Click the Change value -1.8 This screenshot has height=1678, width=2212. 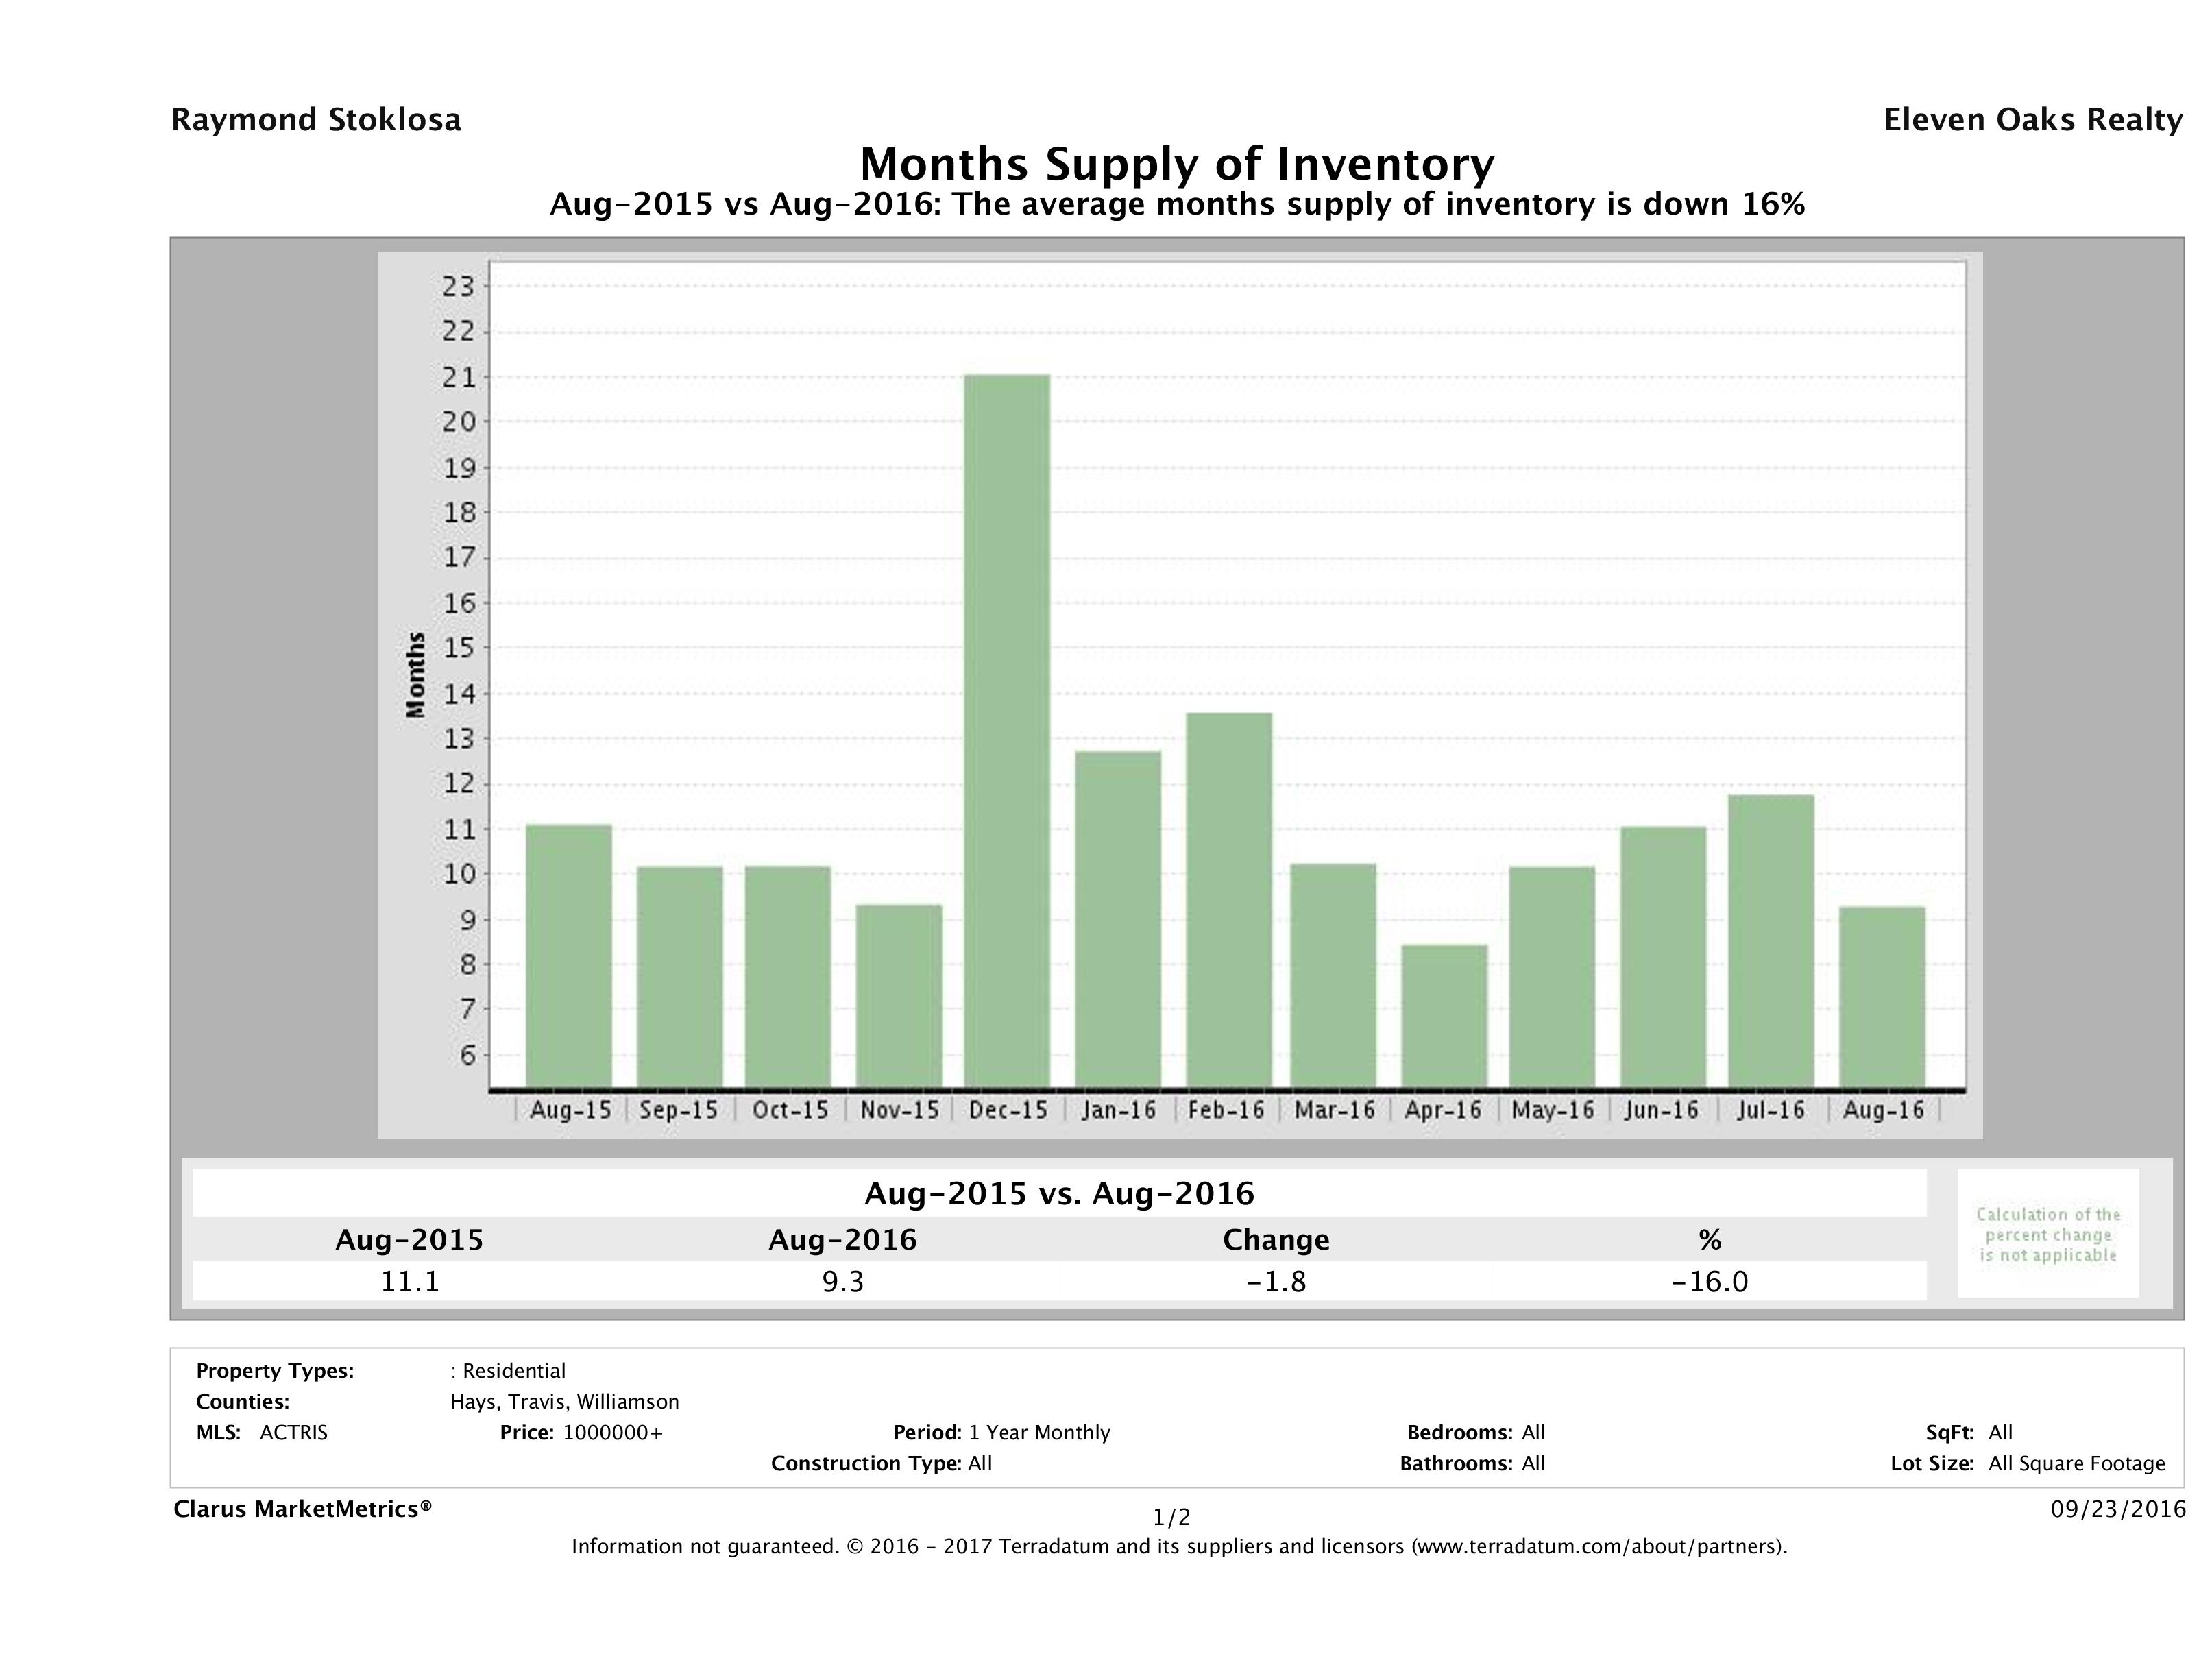click(x=1276, y=1281)
